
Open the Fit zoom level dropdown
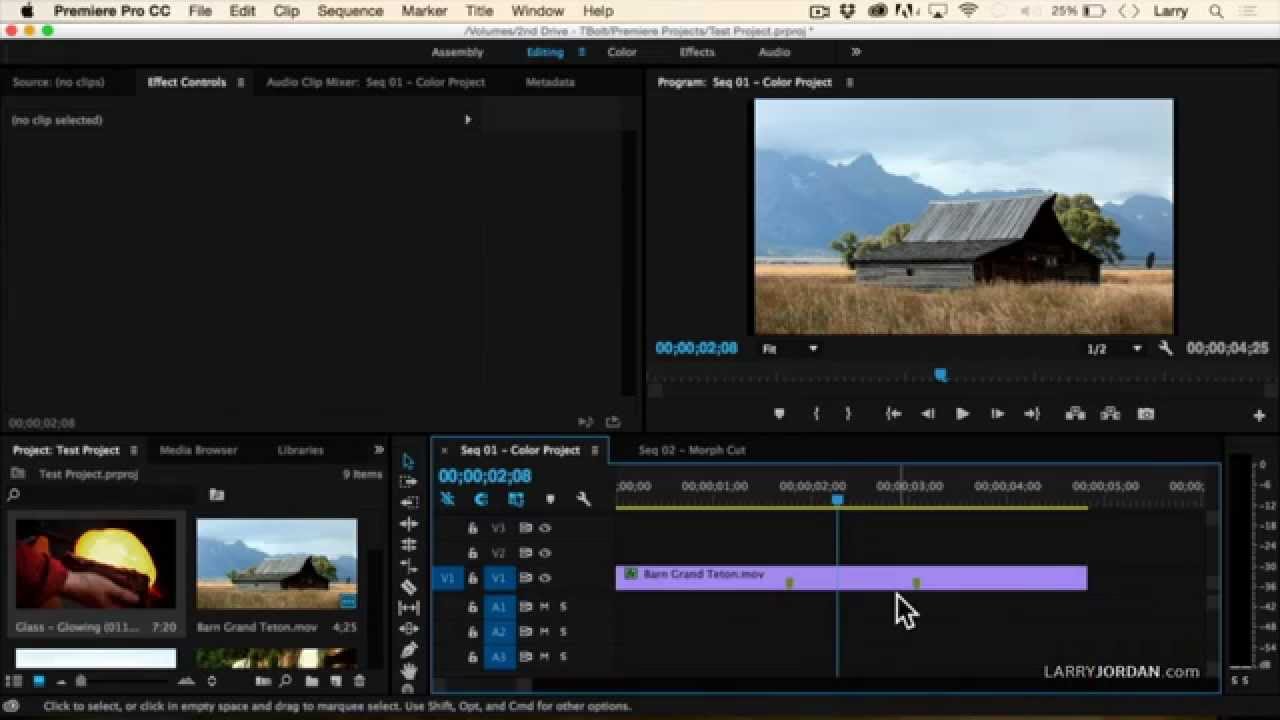(790, 349)
